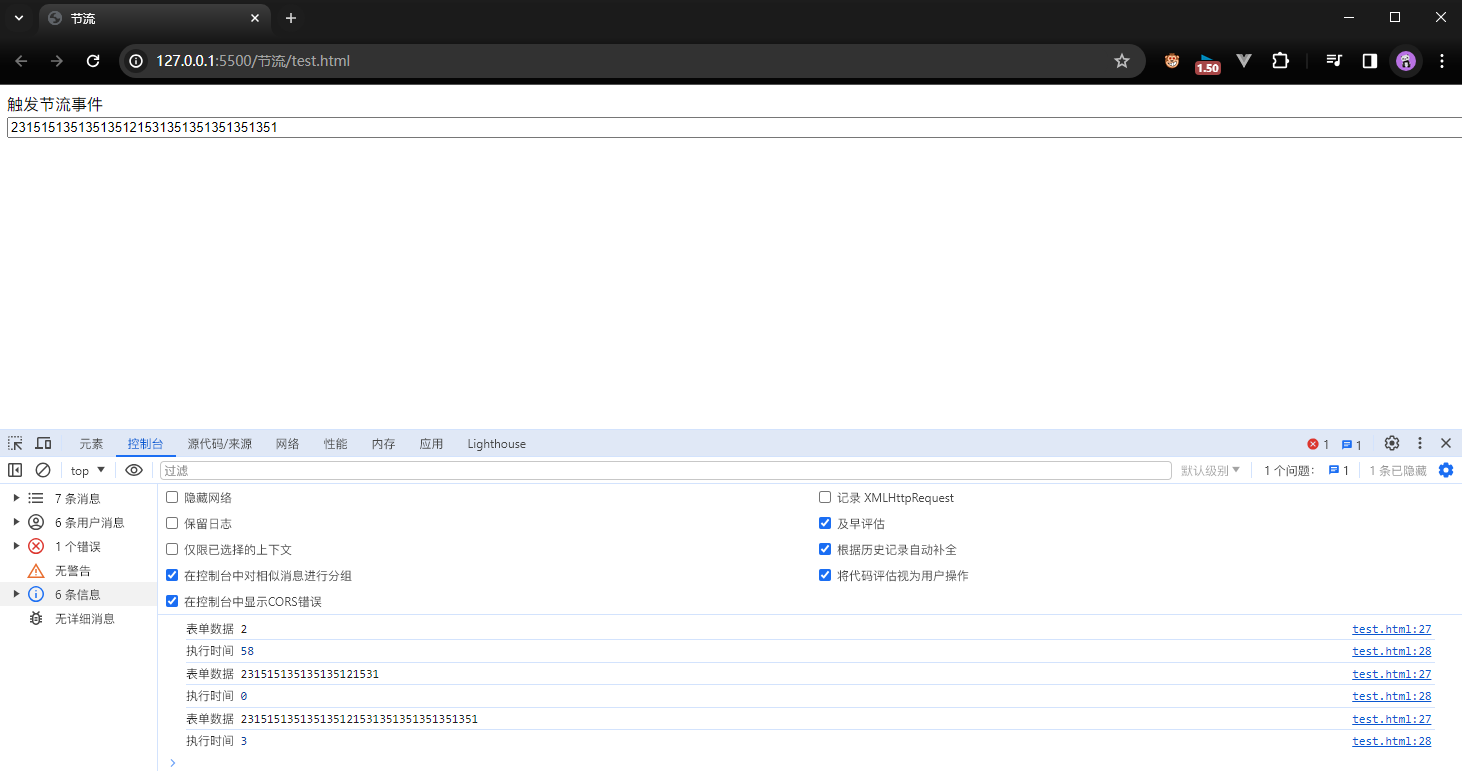Image resolution: width=1462 pixels, height=771 pixels.
Task: Activate inspect element picker tool
Action: (x=15, y=443)
